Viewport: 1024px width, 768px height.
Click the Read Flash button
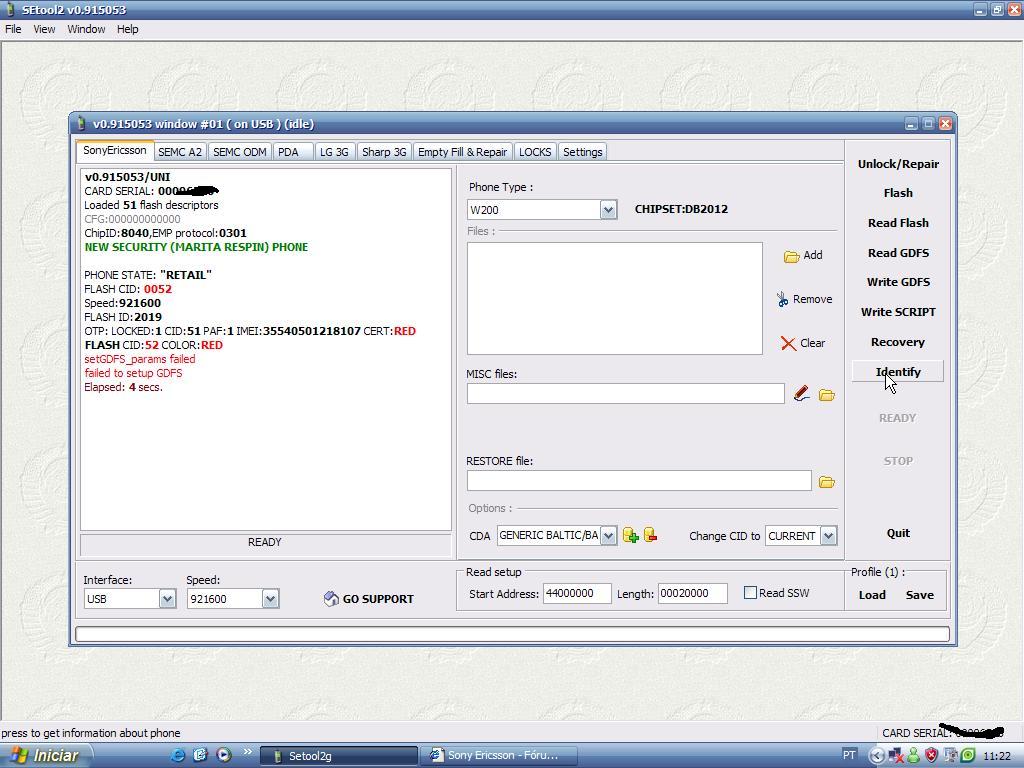(x=898, y=223)
